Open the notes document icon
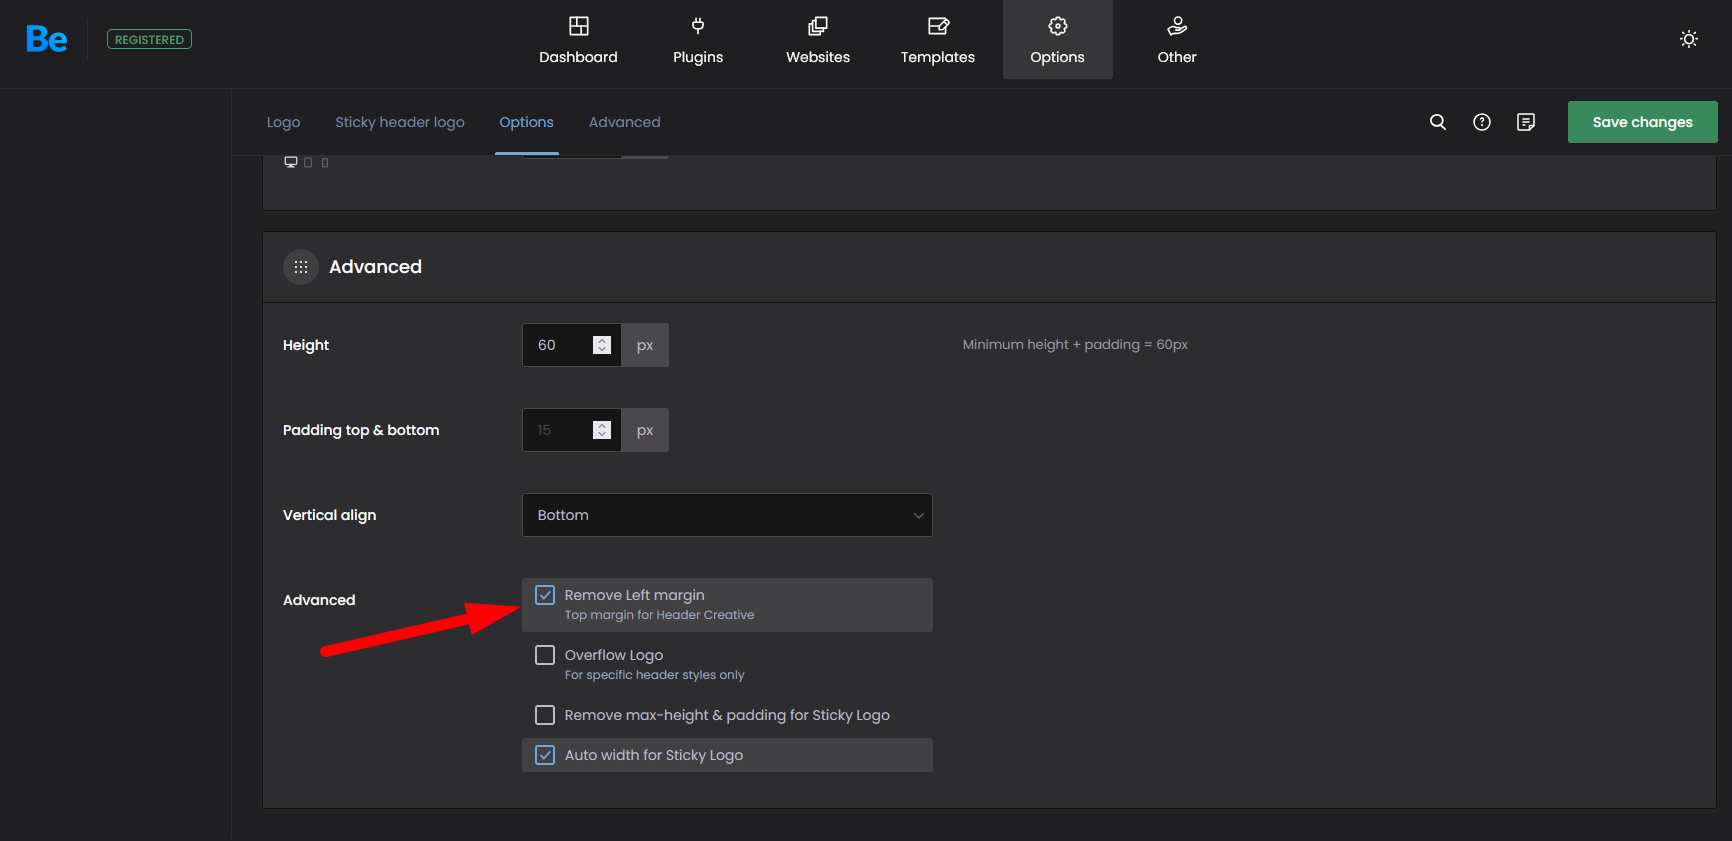This screenshot has height=841, width=1732. point(1526,122)
